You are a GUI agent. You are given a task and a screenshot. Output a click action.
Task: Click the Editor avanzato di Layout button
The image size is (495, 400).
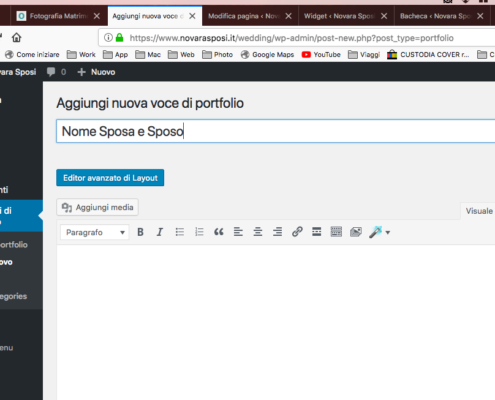110,178
